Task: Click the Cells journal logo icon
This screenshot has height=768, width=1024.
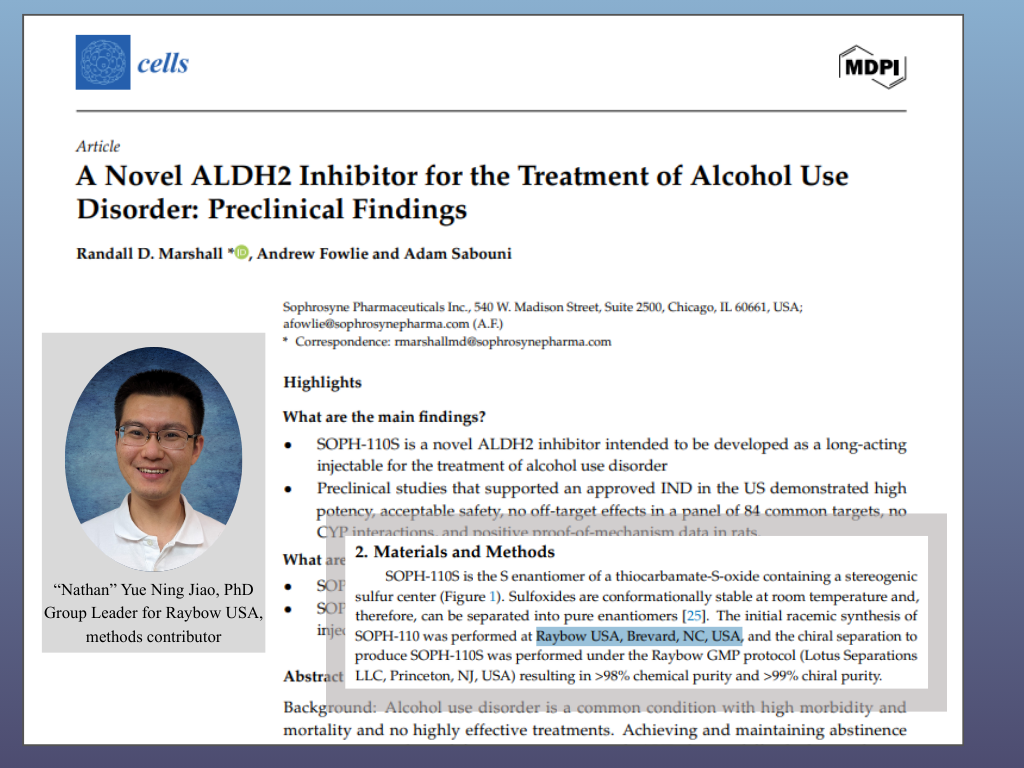Action: tap(103, 62)
